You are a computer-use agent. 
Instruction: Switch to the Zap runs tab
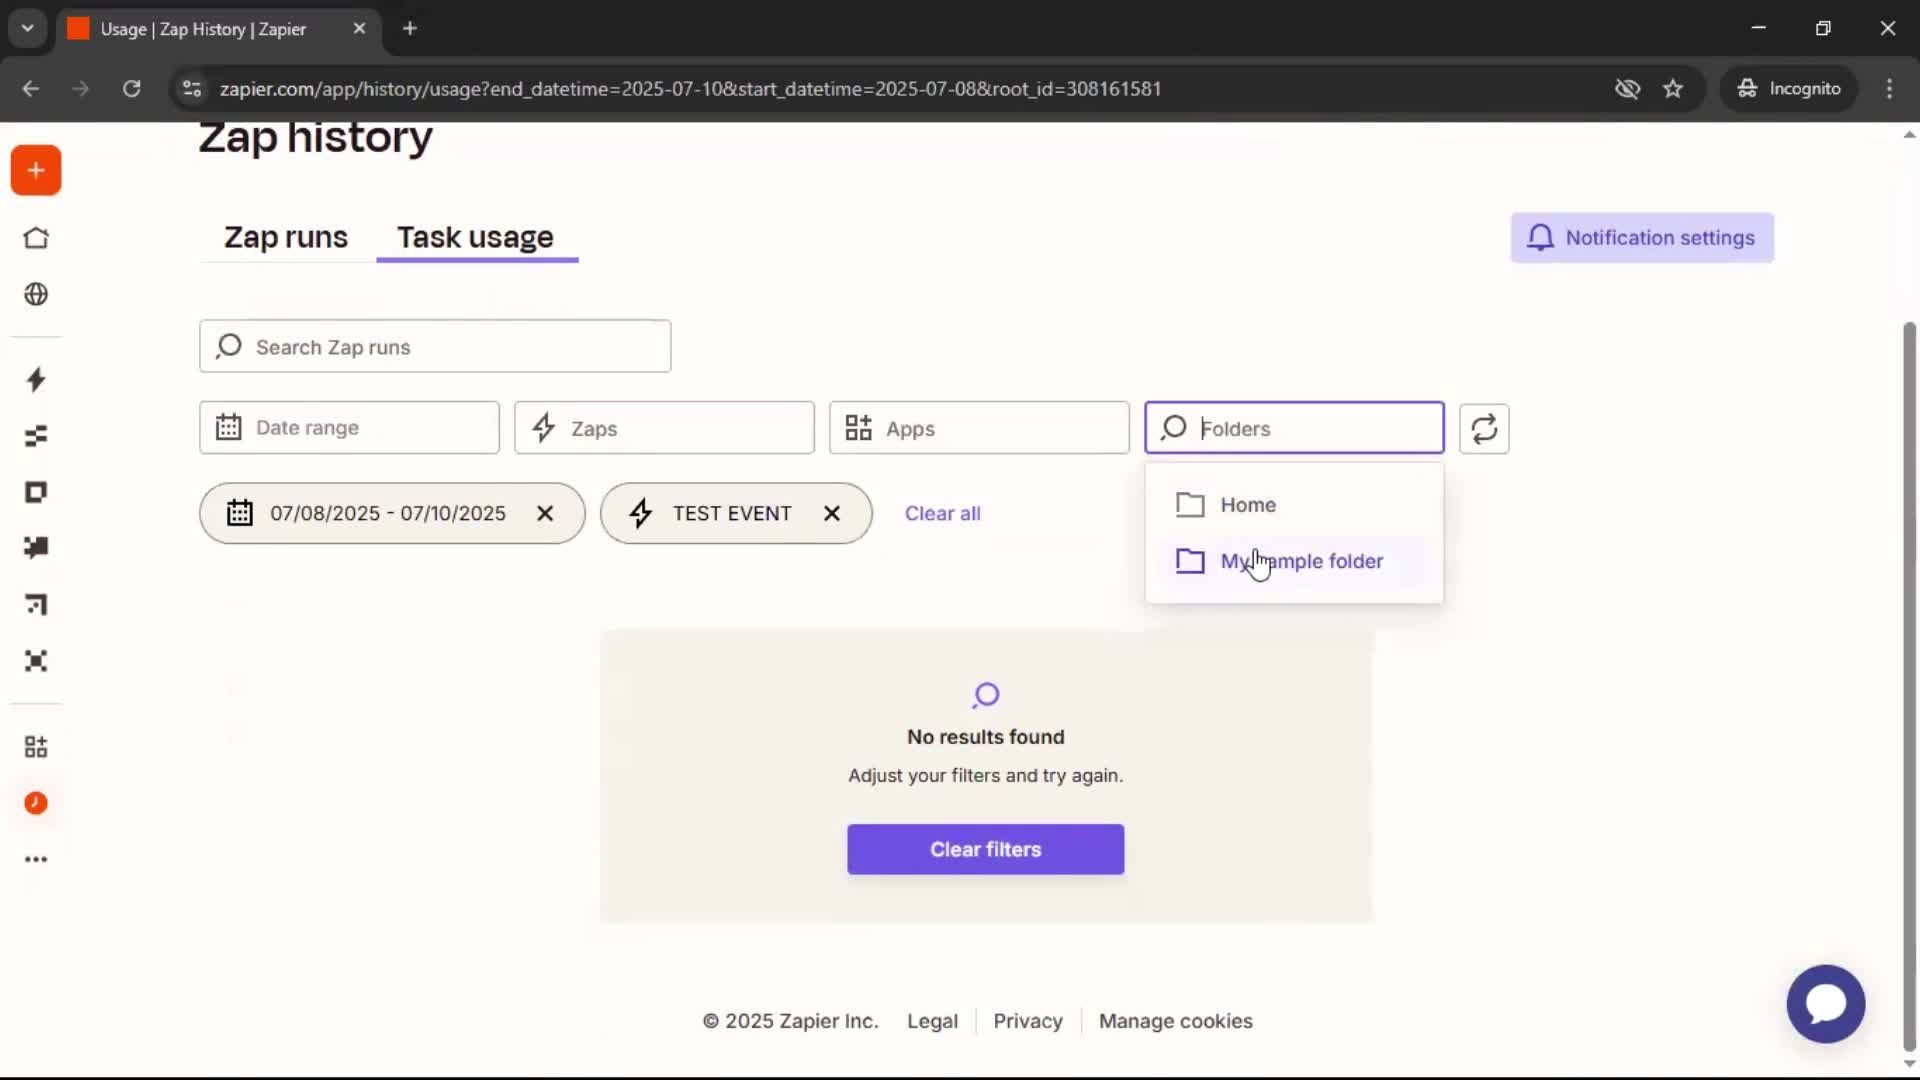tap(286, 237)
